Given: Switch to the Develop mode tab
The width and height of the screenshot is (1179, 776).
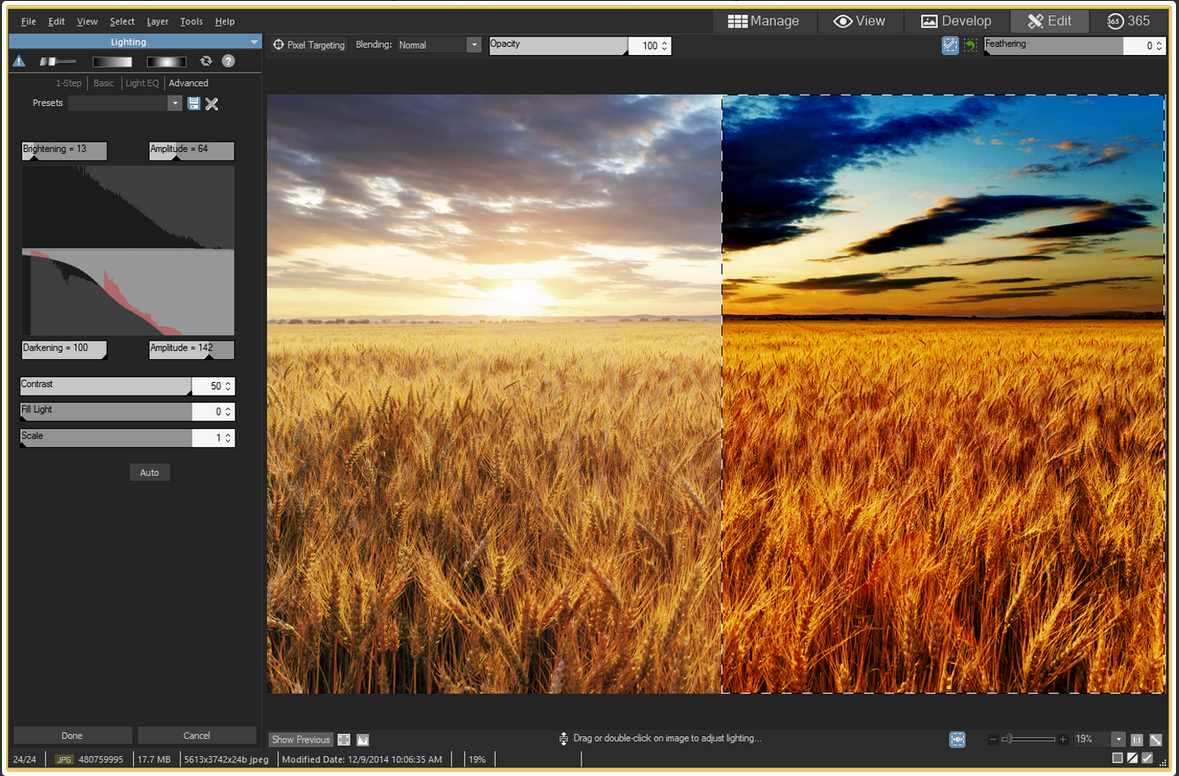Looking at the screenshot, I should [x=956, y=21].
